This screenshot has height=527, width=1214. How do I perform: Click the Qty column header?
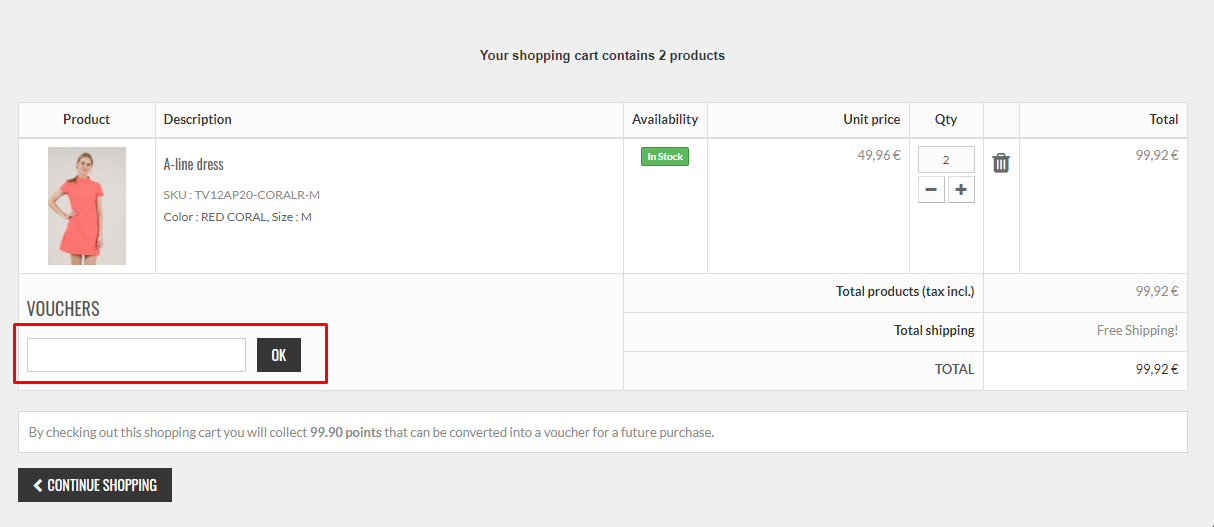click(x=946, y=119)
